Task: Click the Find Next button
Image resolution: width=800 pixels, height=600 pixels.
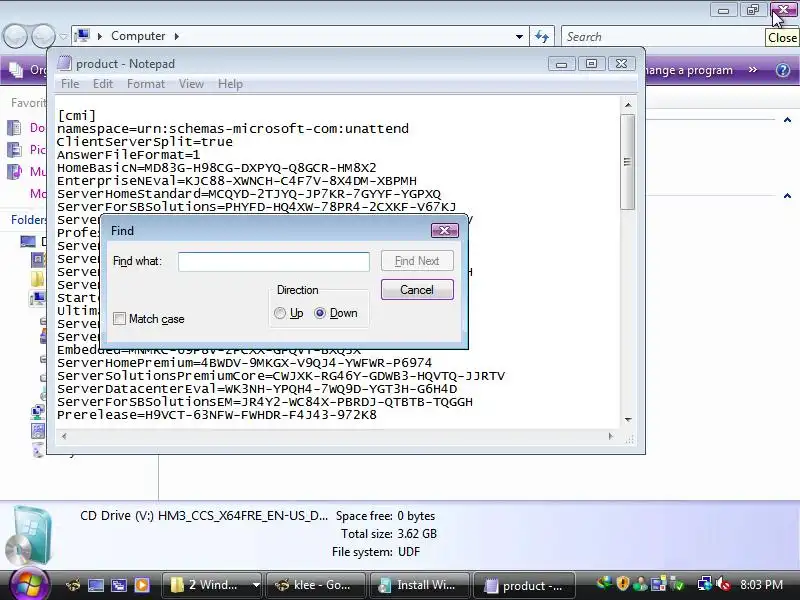Action: click(x=417, y=261)
